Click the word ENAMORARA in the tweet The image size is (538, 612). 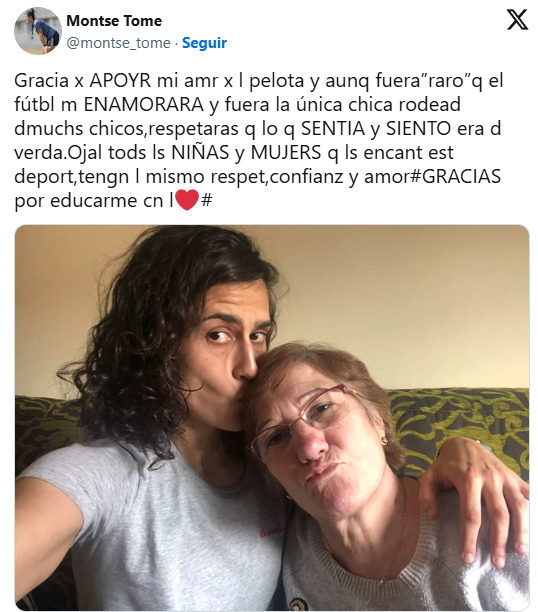[x=144, y=105]
